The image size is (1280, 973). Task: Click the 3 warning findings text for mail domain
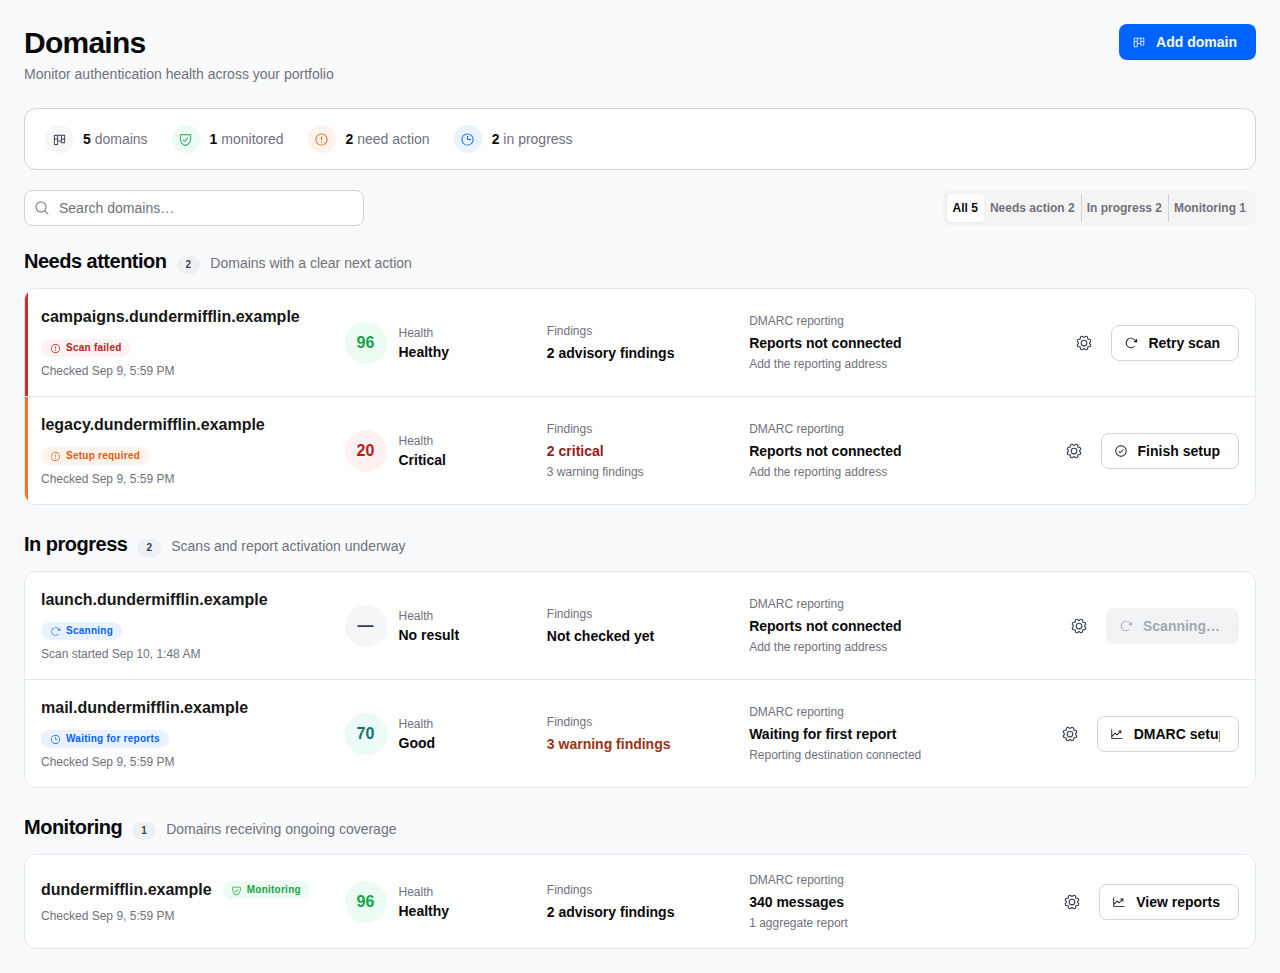[x=609, y=744]
